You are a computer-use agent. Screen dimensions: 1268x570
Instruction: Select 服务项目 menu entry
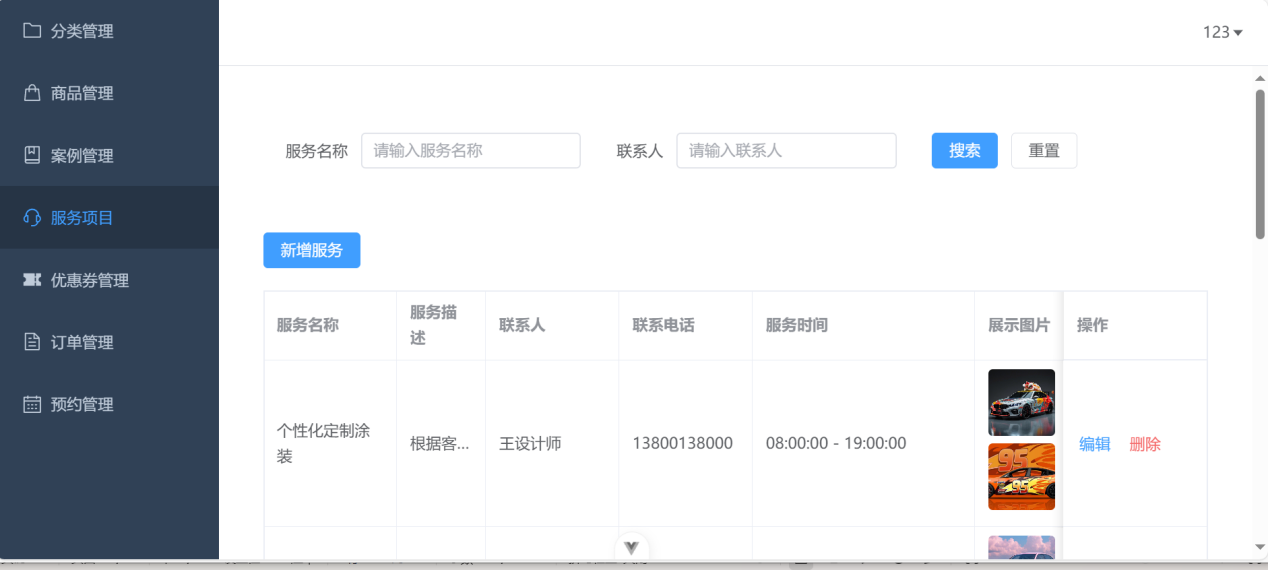[x=109, y=217]
